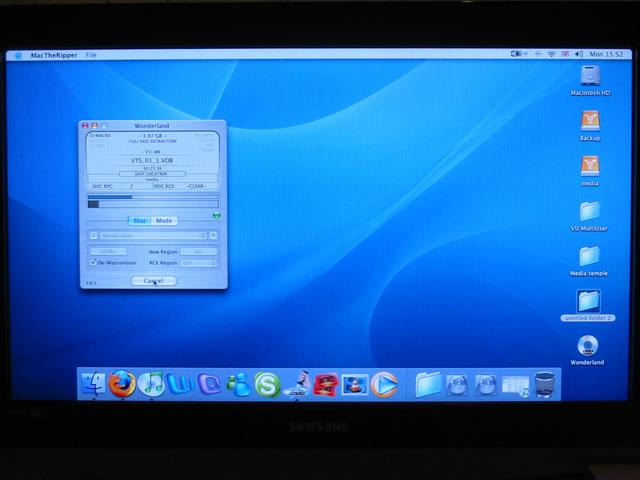
Task: Click the Mon 15:52 clock
Action: click(x=606, y=54)
